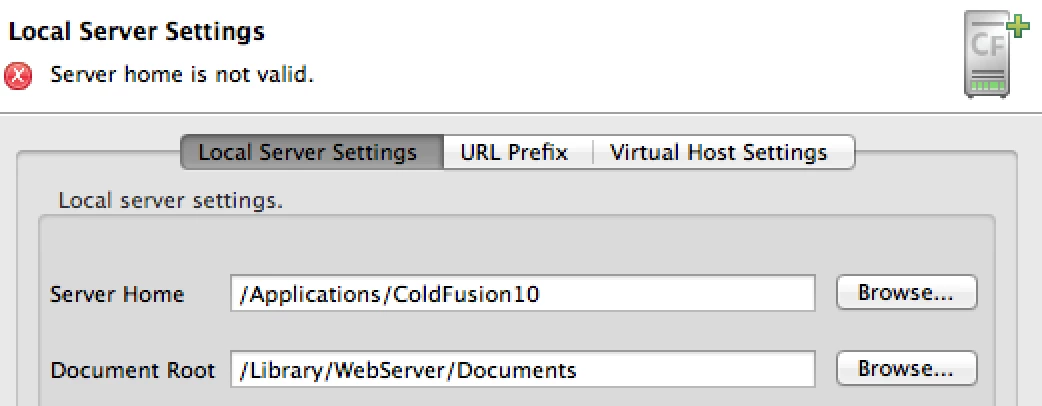Switch to the URL Prefix tab
This screenshot has height=406, width=1042.
pos(516,153)
